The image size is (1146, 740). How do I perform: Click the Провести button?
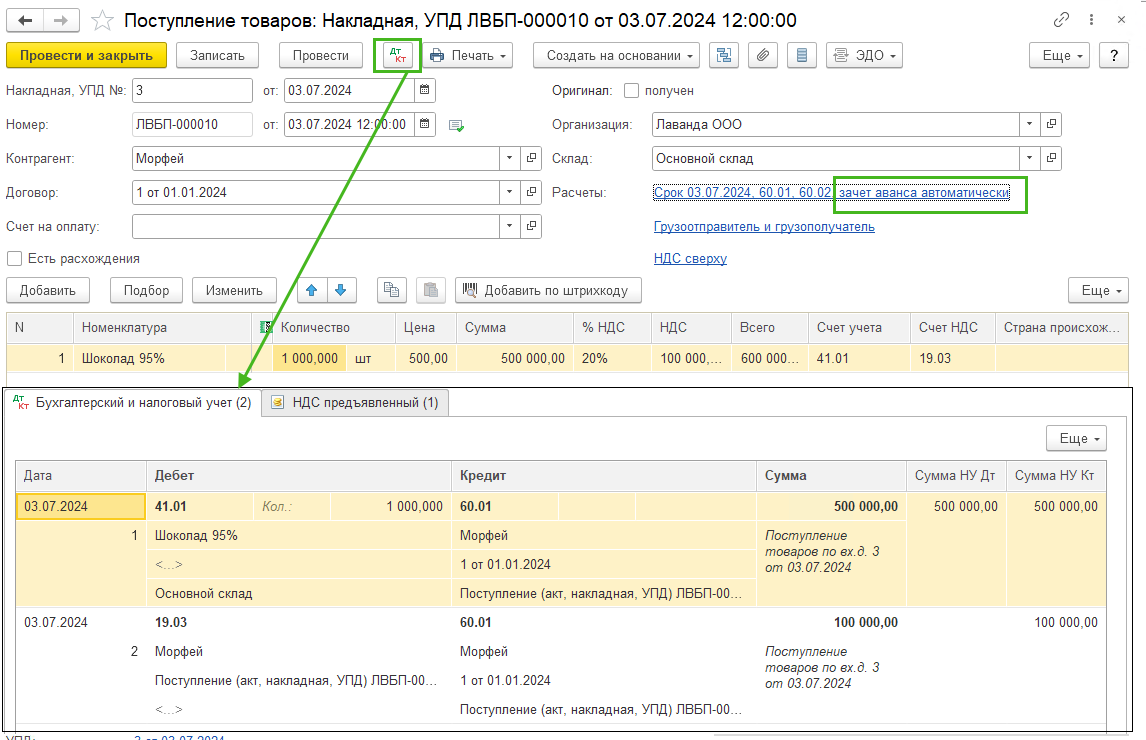321,56
